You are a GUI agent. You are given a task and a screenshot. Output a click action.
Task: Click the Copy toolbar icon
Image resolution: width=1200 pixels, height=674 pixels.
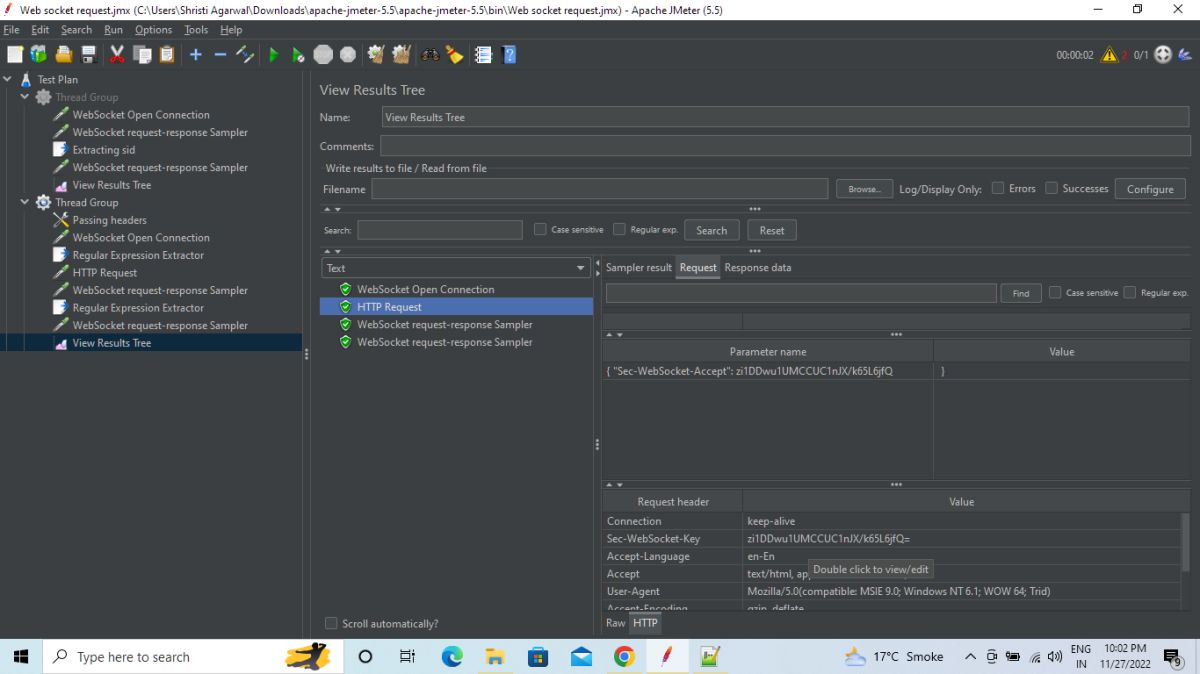pos(142,55)
